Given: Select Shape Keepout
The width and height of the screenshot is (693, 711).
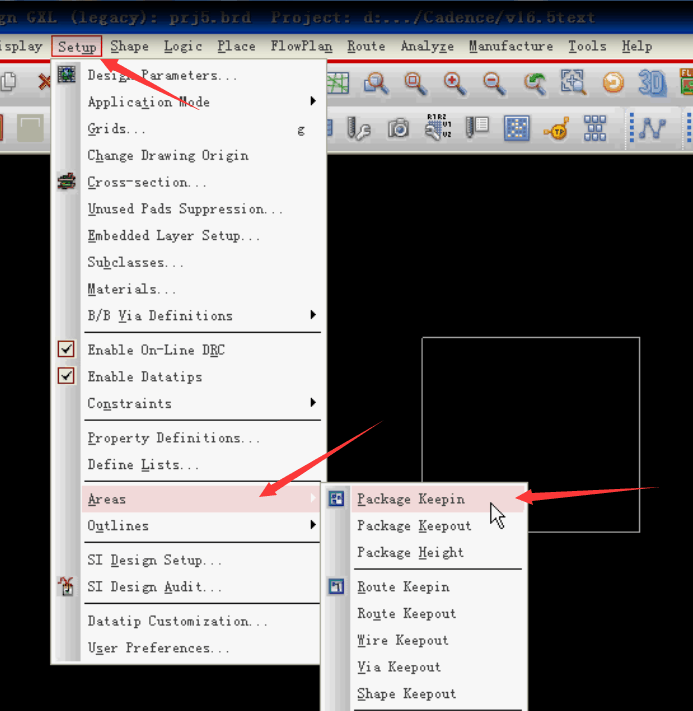Looking at the screenshot, I should point(437,694).
